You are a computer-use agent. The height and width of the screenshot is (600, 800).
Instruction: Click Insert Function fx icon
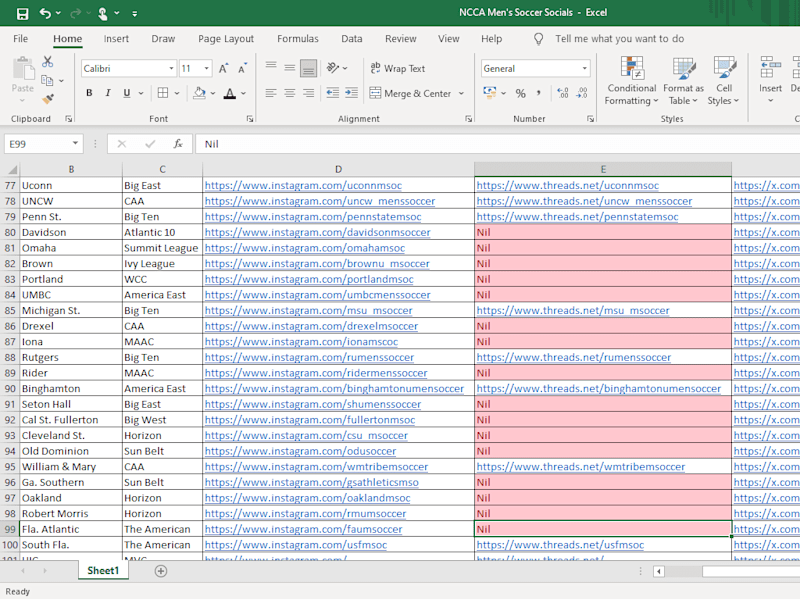pos(178,144)
